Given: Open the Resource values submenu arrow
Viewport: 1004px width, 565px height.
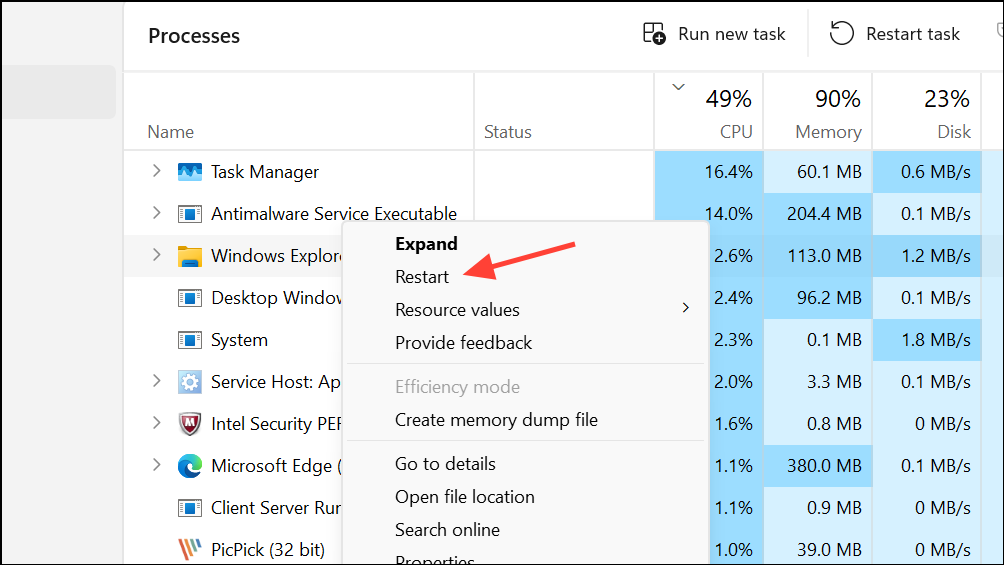Looking at the screenshot, I should tap(686, 308).
